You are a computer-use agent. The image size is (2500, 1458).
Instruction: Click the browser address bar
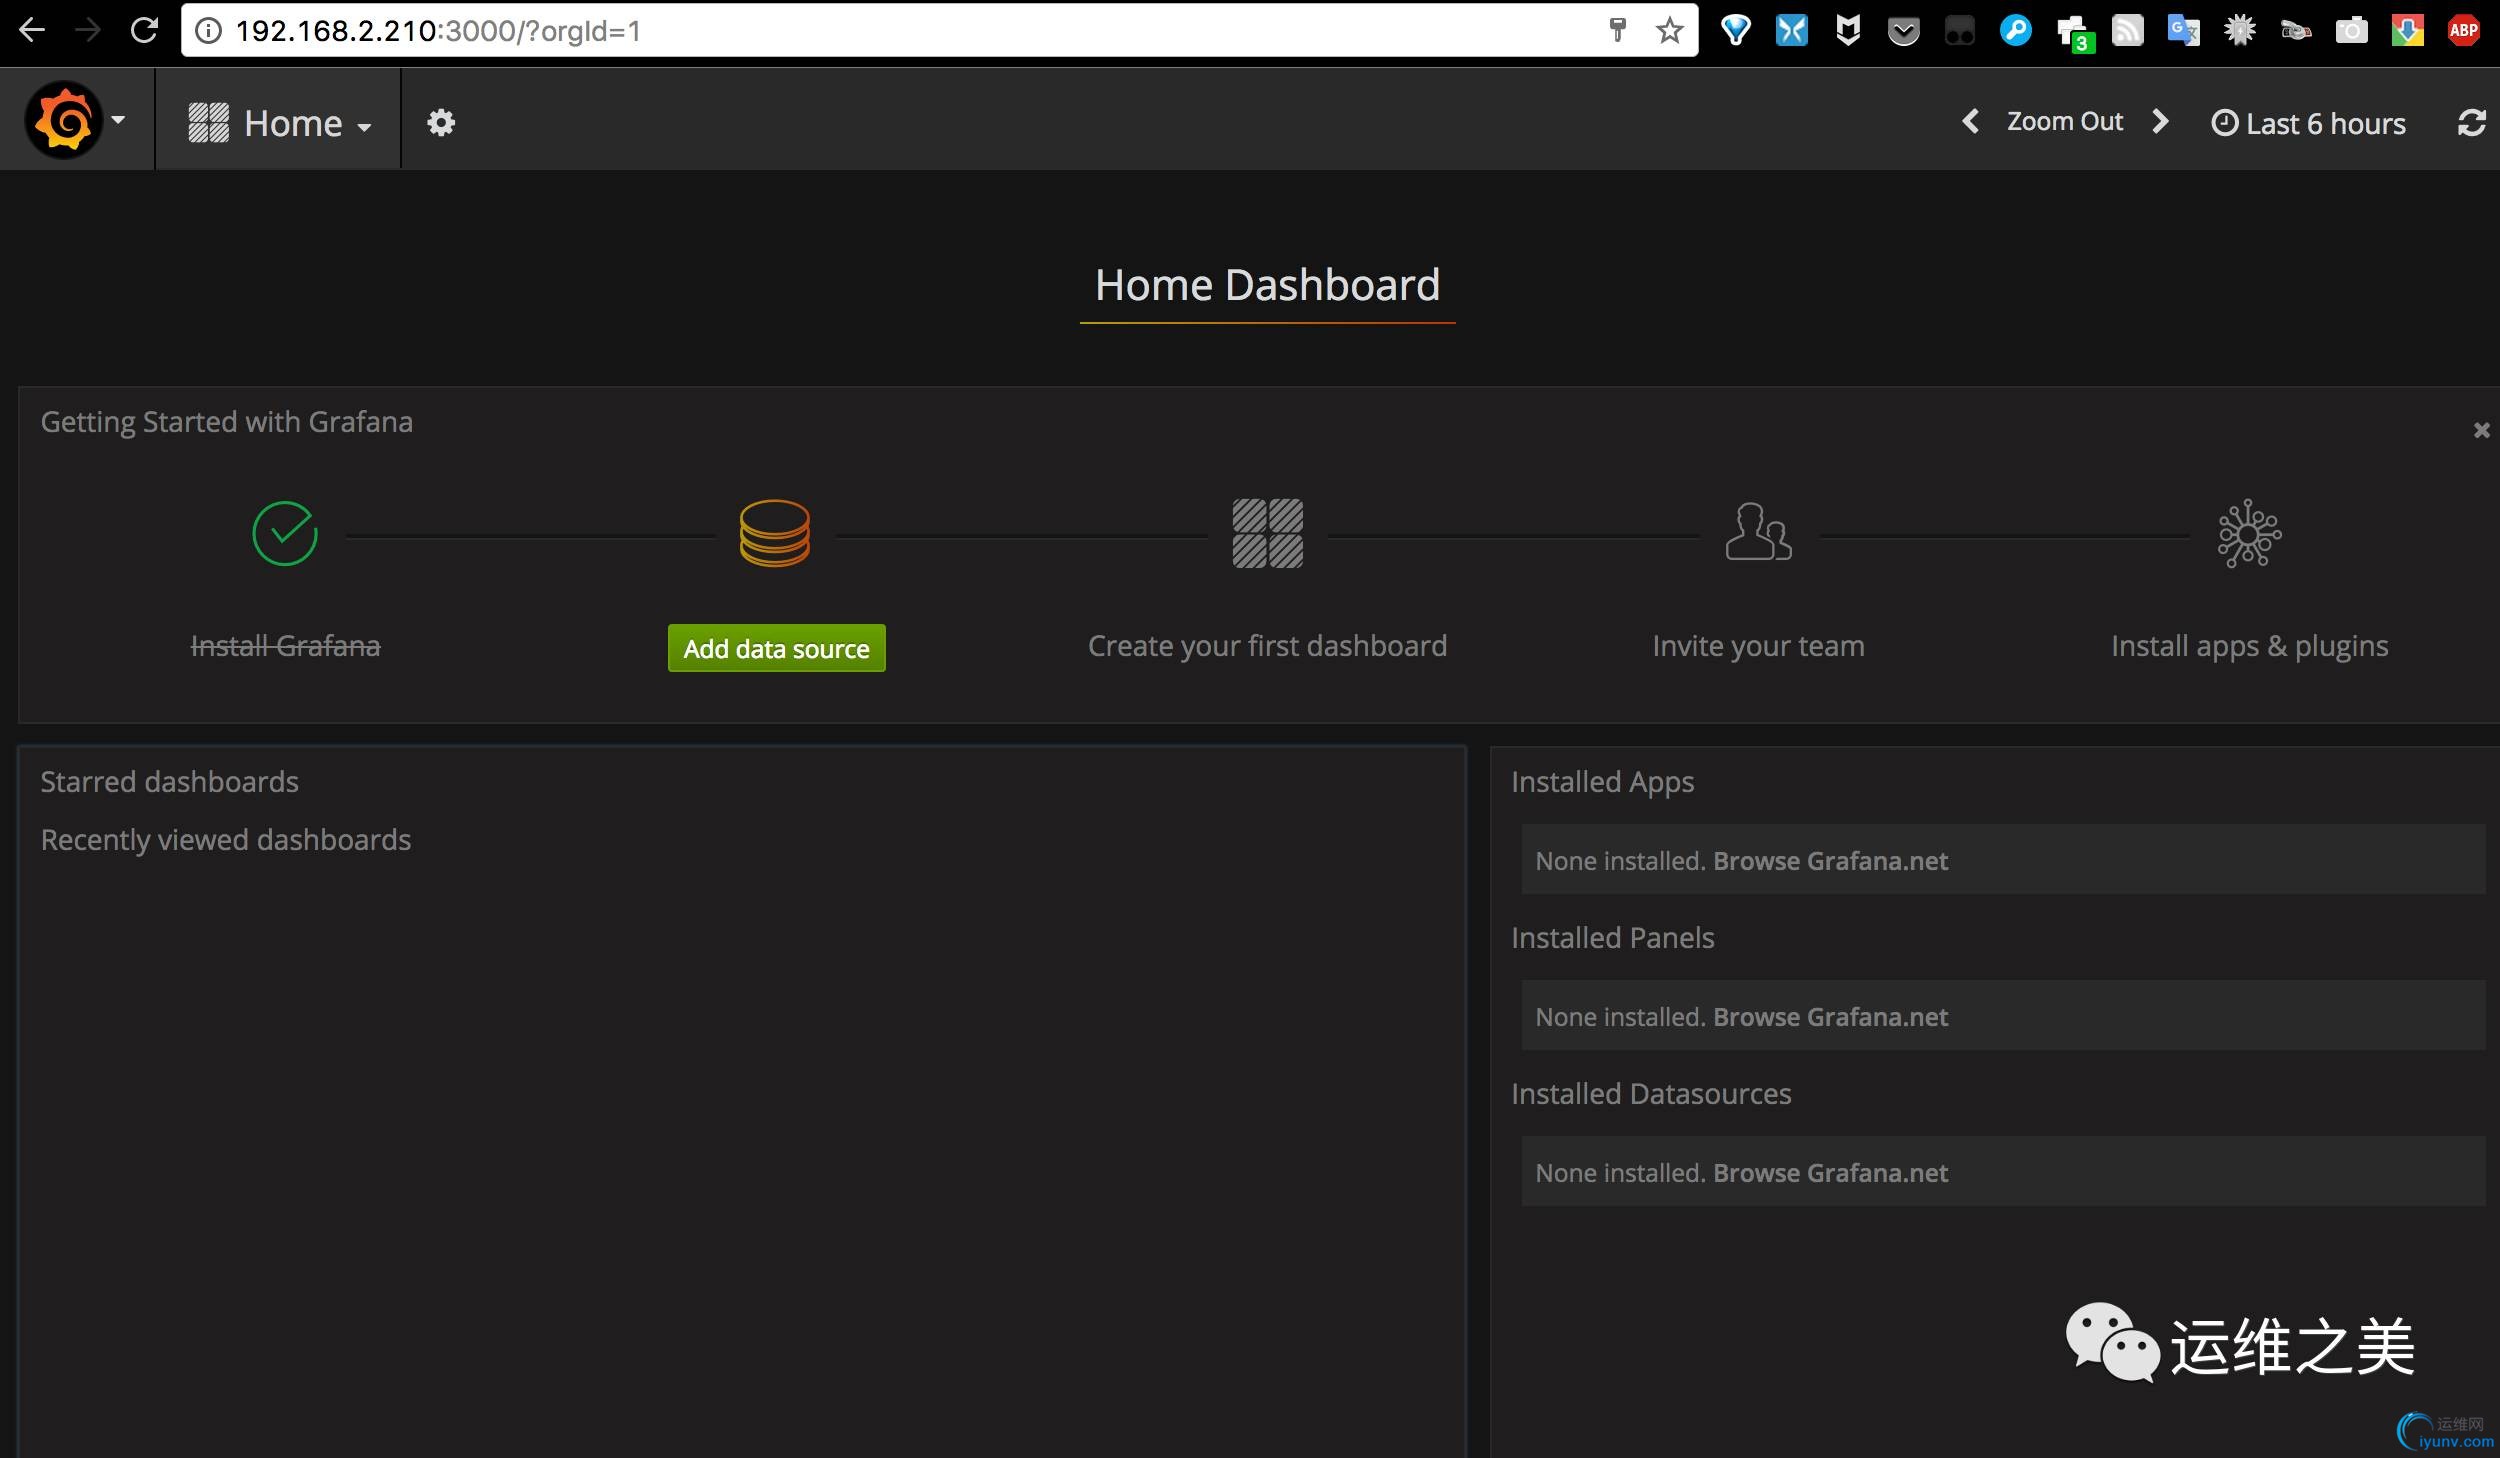[x=900, y=31]
